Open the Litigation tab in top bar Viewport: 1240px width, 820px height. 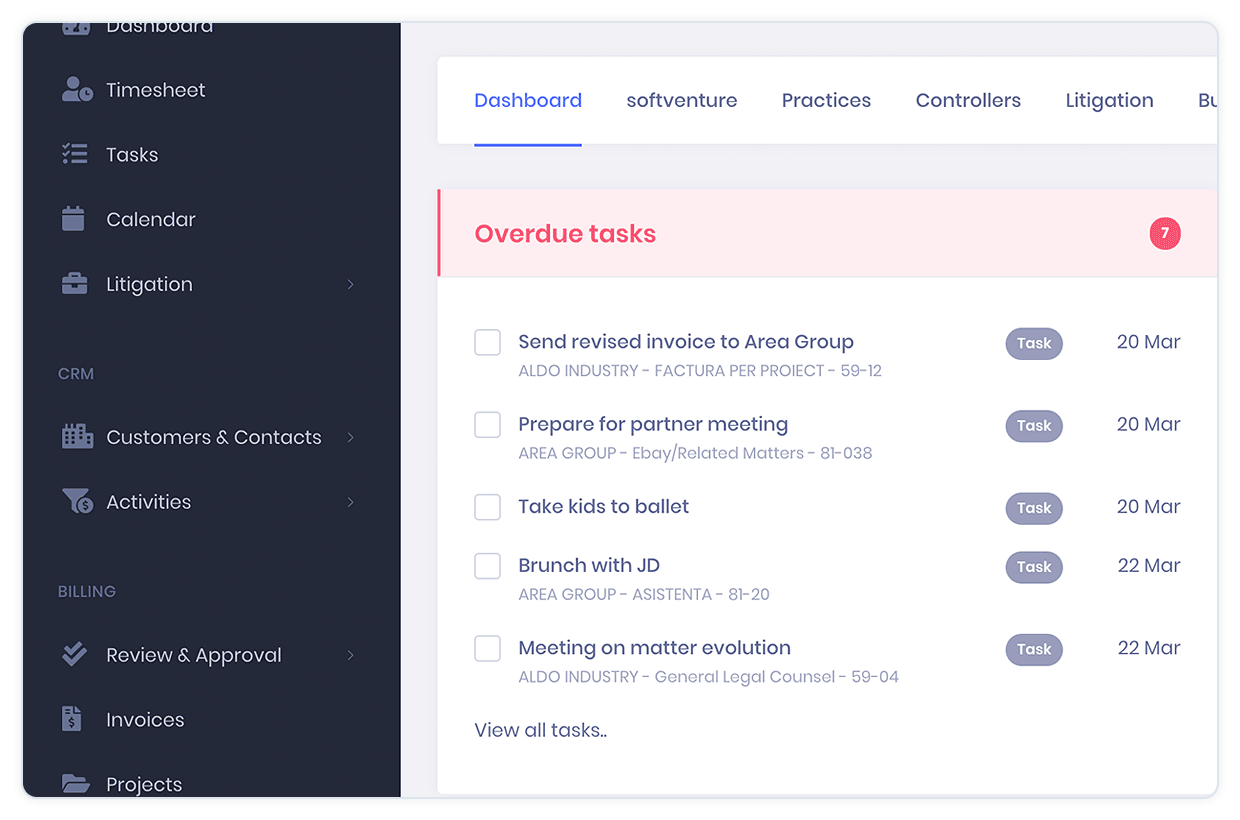point(1109,100)
